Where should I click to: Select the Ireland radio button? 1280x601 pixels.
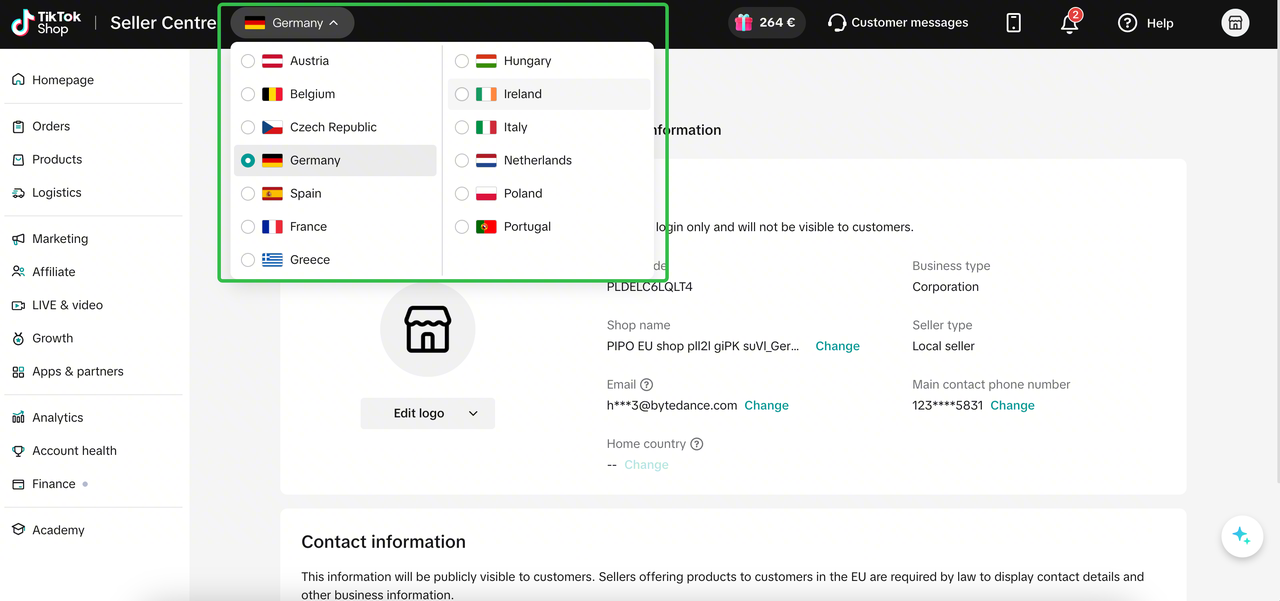point(462,94)
